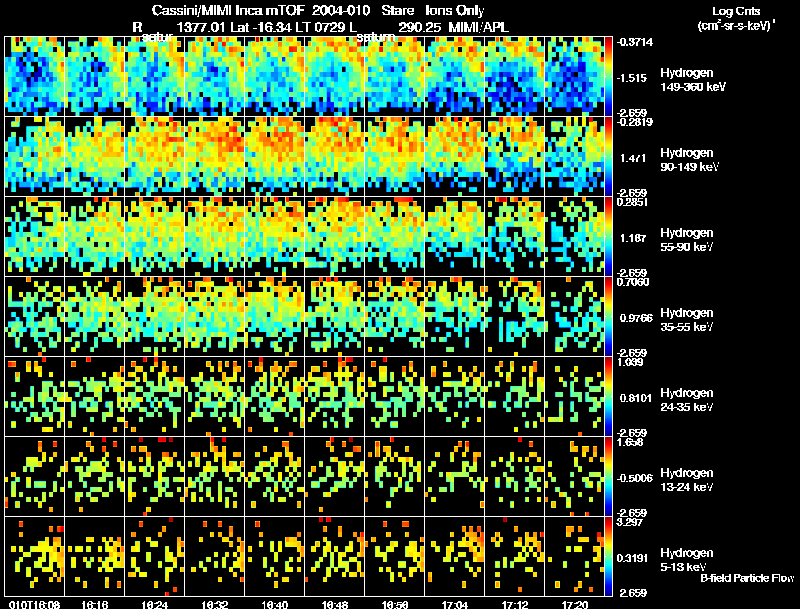Click the Hydrogen 149-360 keV color bar
The width and height of the screenshot is (800, 609).
click(x=608, y=76)
